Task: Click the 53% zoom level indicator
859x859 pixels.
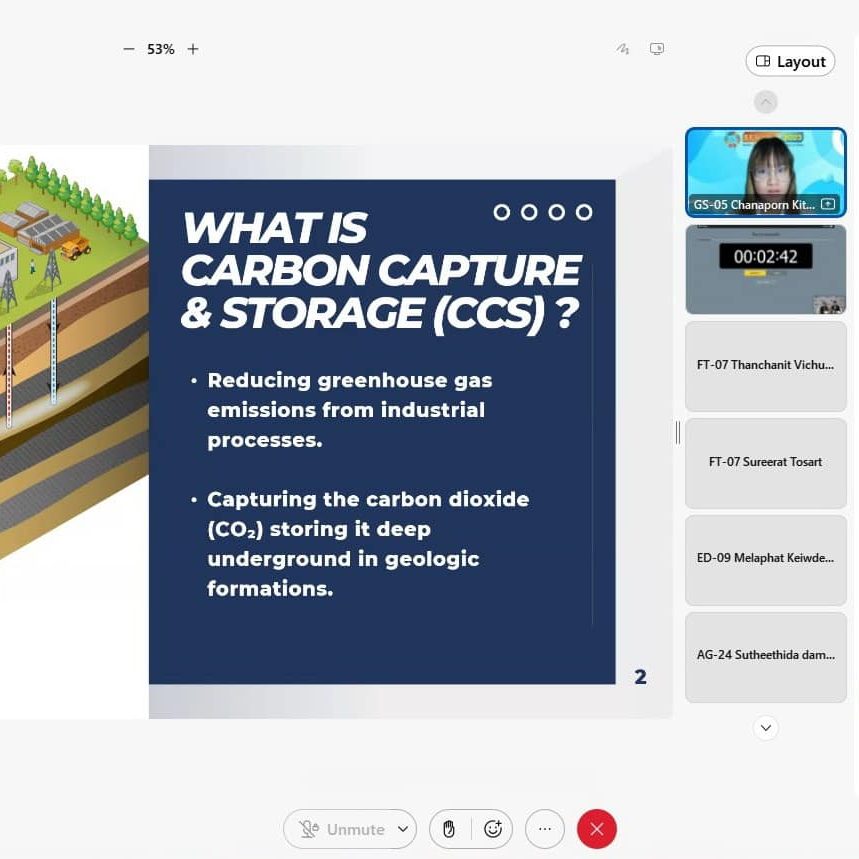Action: coord(161,49)
